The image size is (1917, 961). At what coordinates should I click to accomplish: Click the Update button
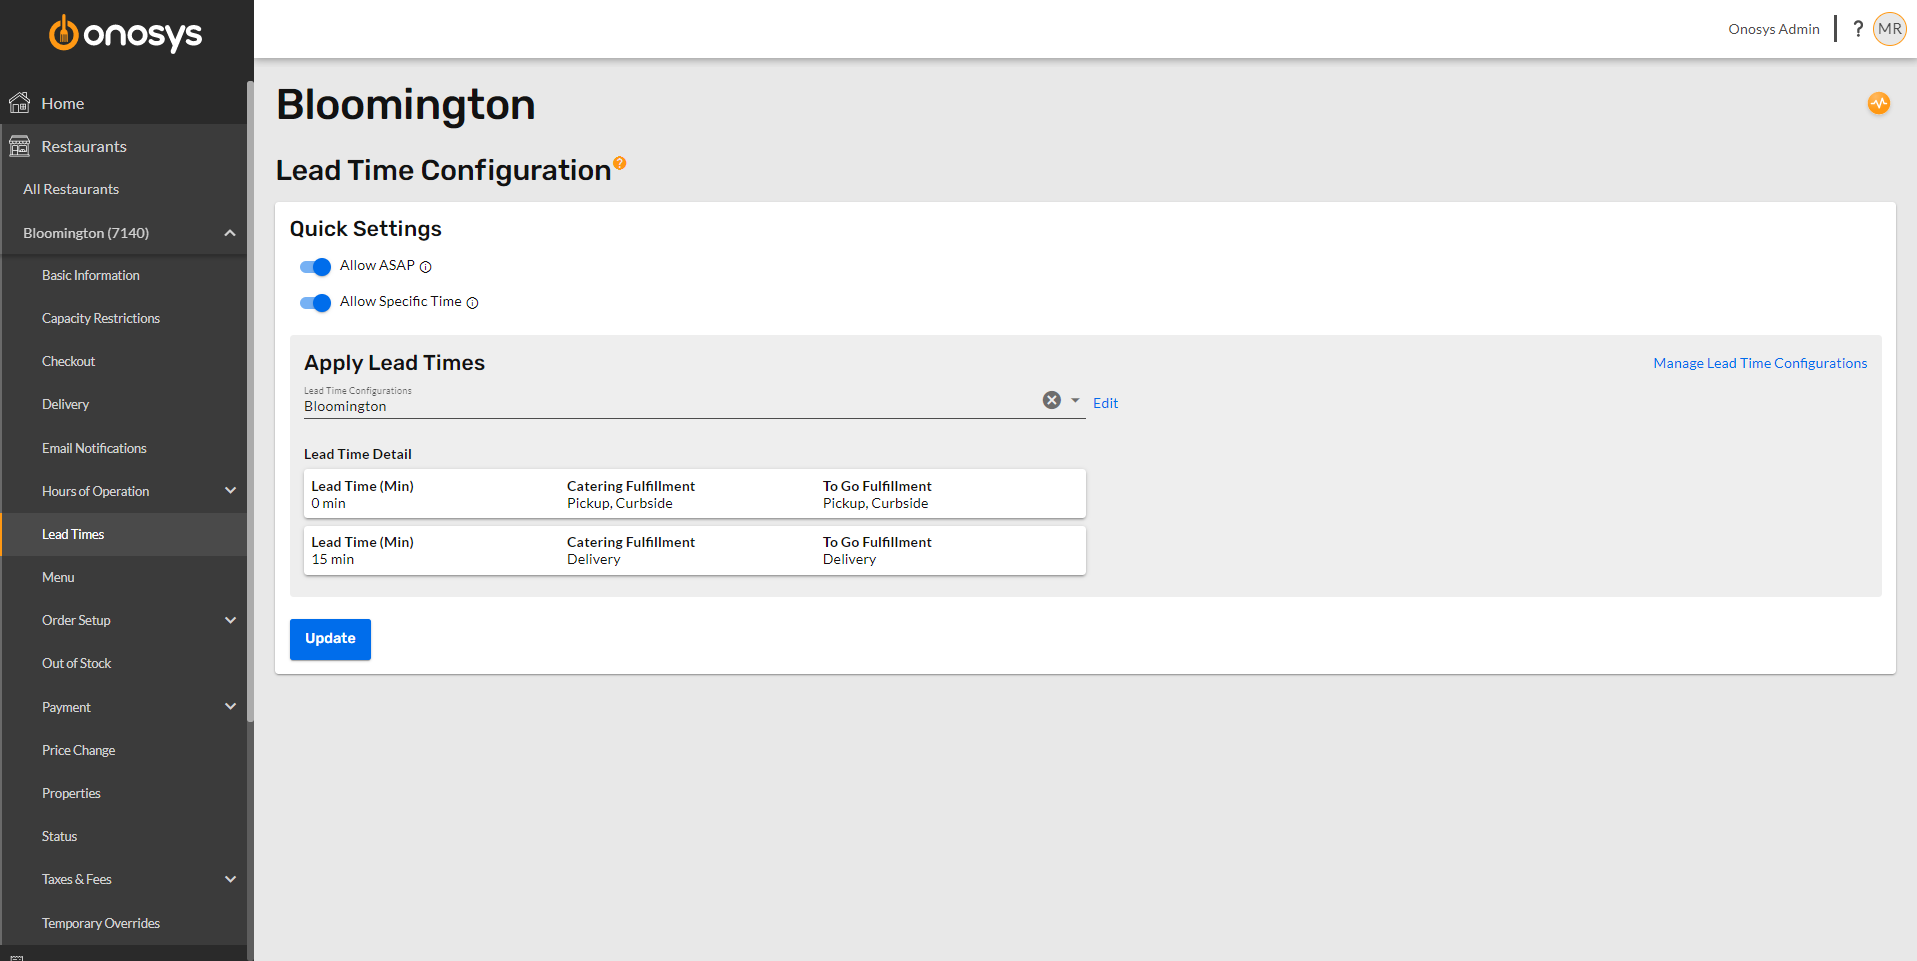coord(330,638)
